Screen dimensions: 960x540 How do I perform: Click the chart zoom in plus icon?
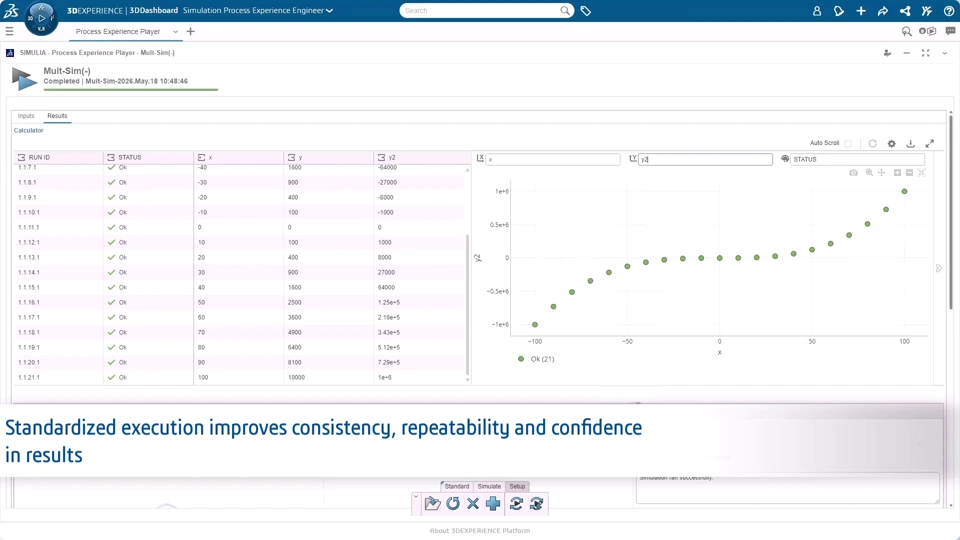click(x=897, y=173)
